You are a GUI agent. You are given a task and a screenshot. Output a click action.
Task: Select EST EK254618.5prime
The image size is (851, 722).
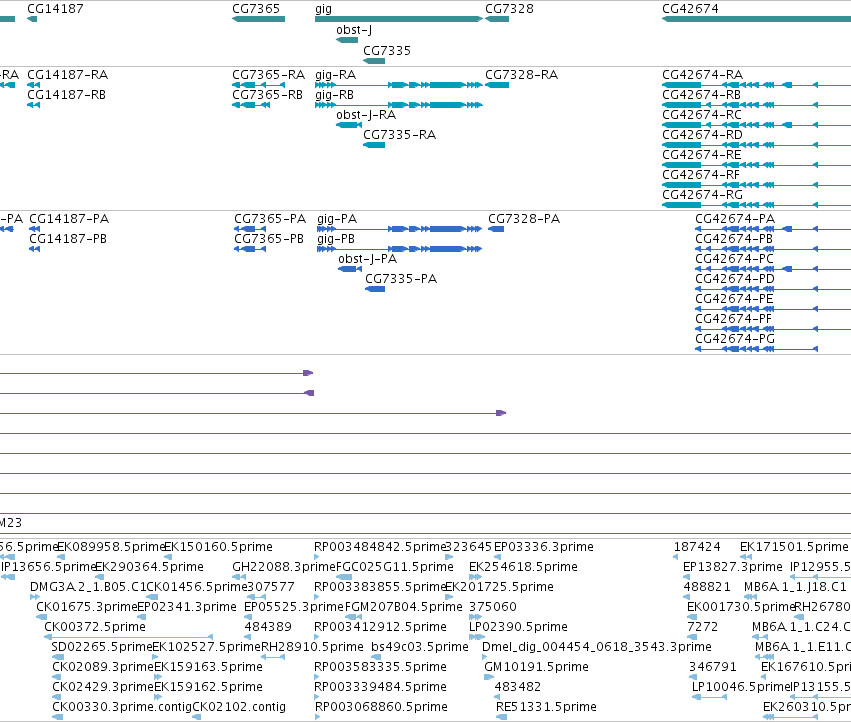tap(523, 567)
